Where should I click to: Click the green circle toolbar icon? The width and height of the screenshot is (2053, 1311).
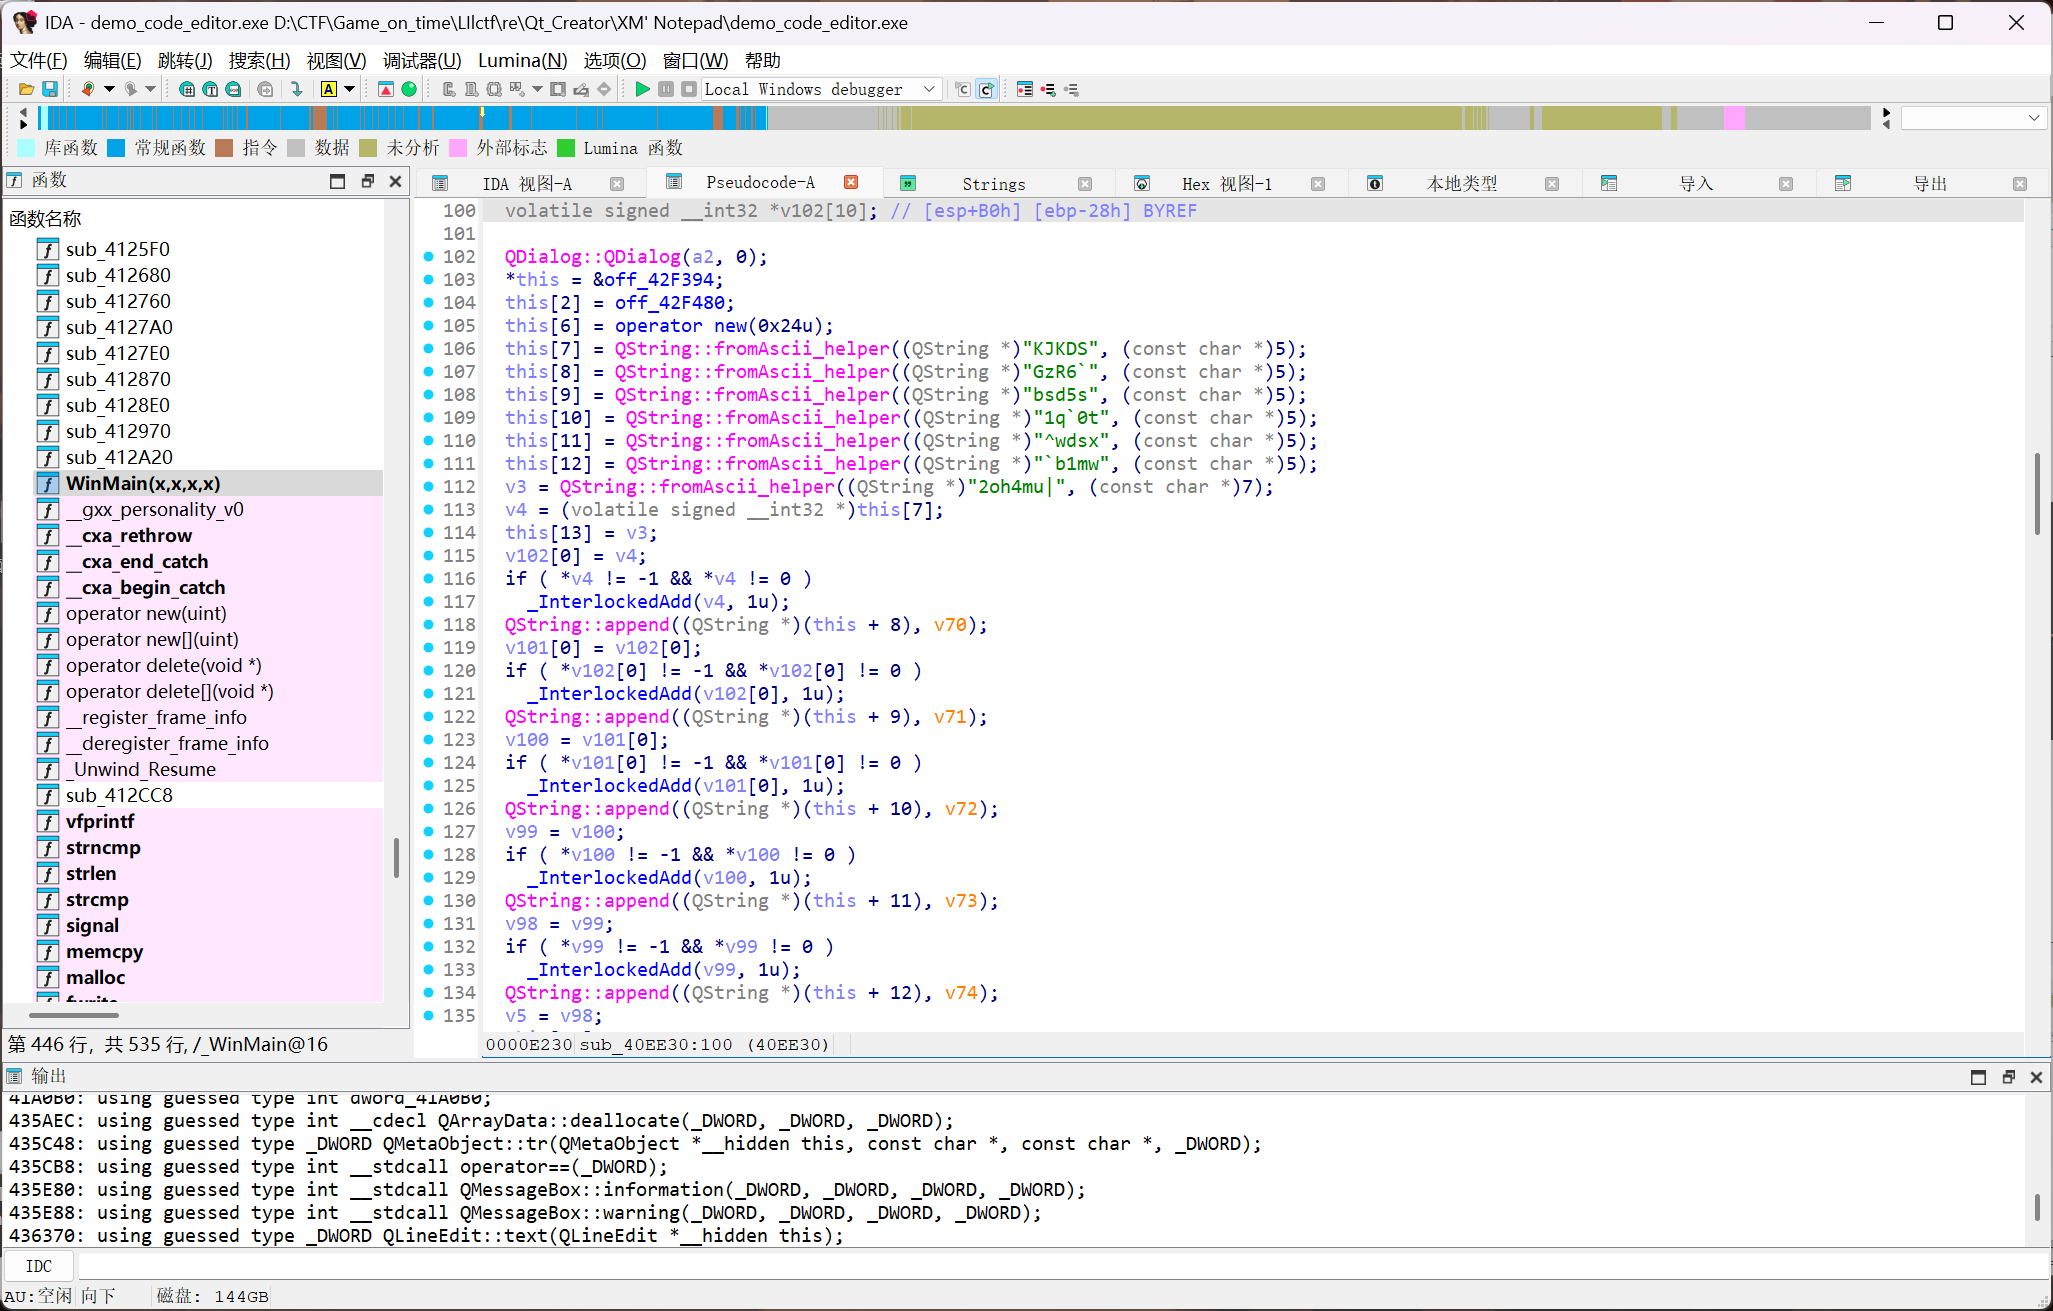(x=409, y=89)
